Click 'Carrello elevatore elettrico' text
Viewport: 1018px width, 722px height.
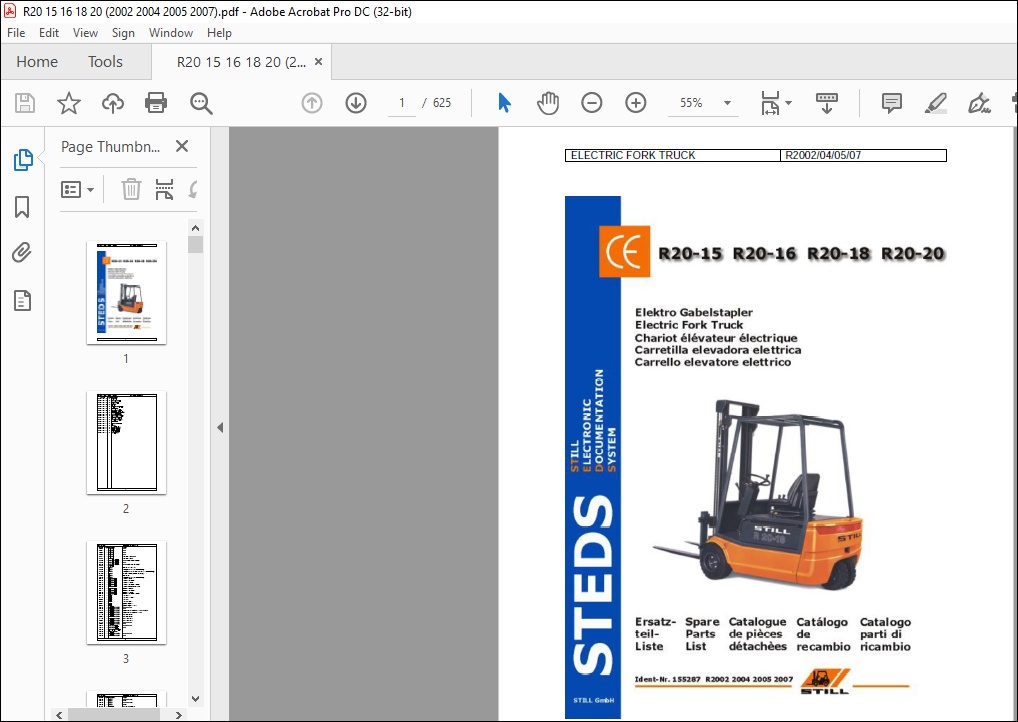coord(713,362)
